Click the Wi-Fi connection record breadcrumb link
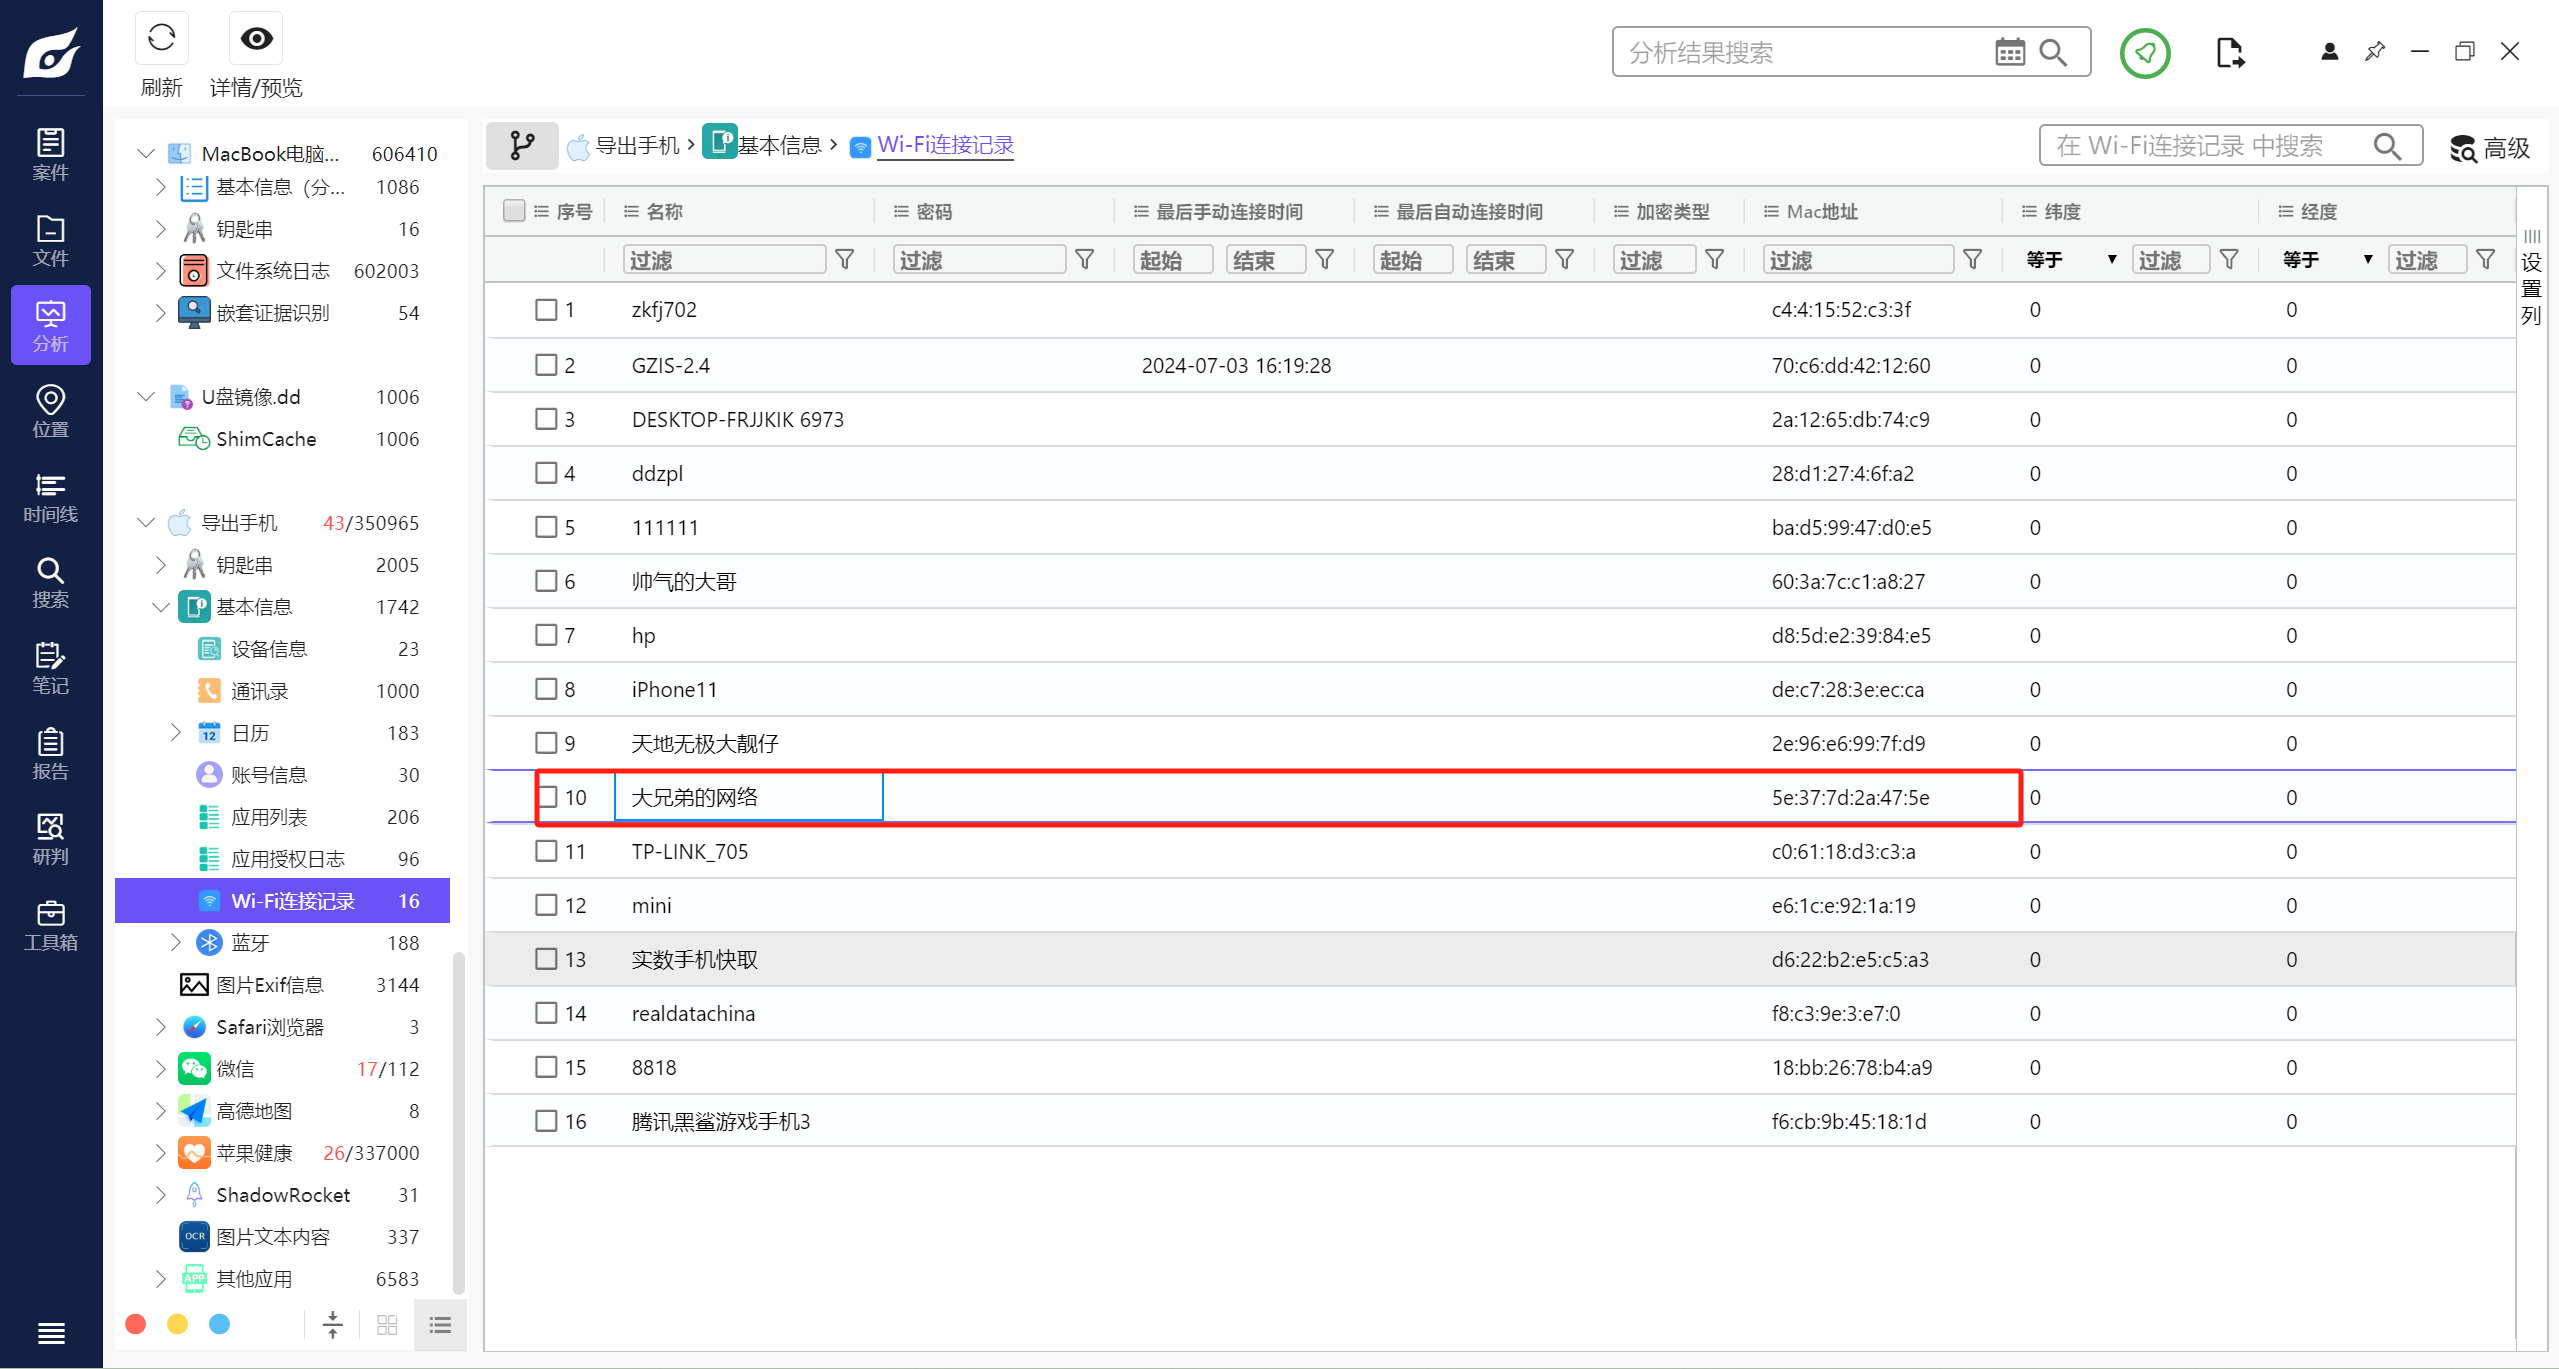Image resolution: width=2559 pixels, height=1369 pixels. pos(945,146)
